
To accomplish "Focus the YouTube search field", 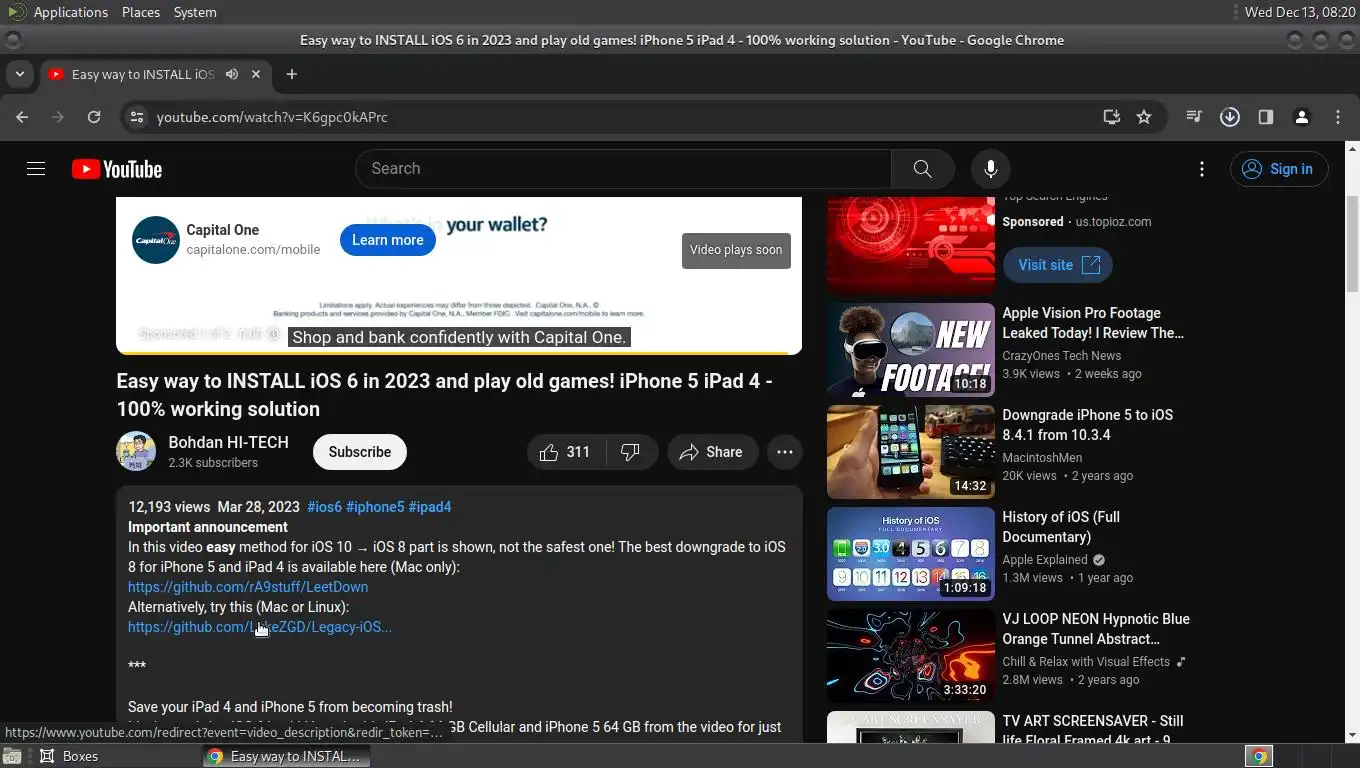I will pos(623,169).
